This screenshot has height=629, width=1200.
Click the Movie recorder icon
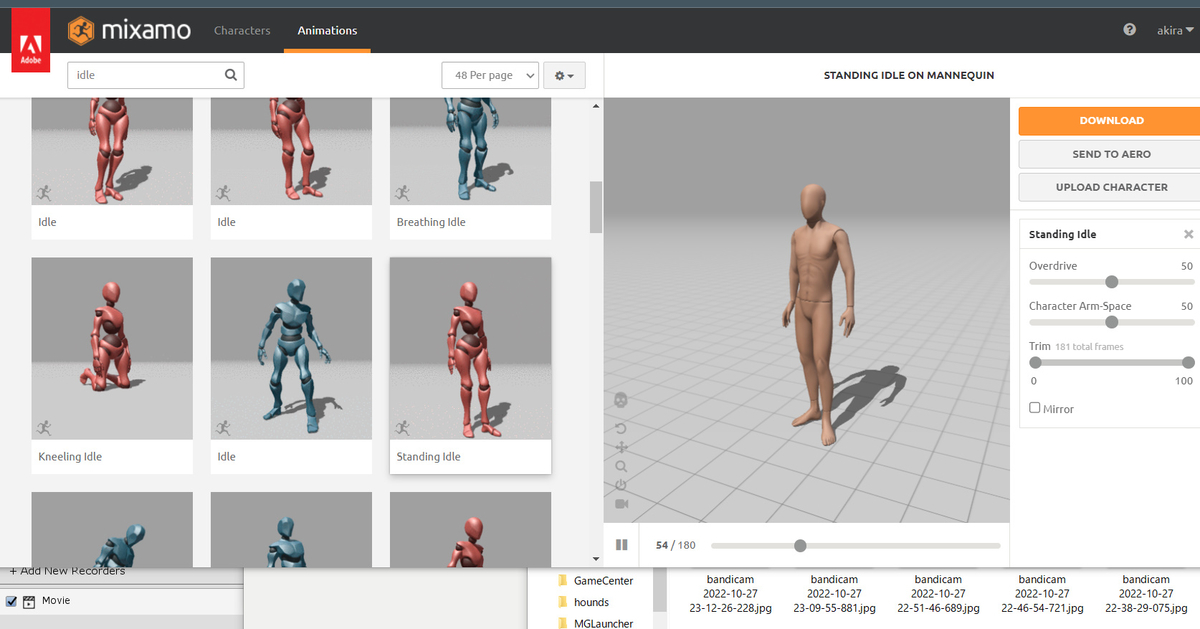click(x=29, y=601)
